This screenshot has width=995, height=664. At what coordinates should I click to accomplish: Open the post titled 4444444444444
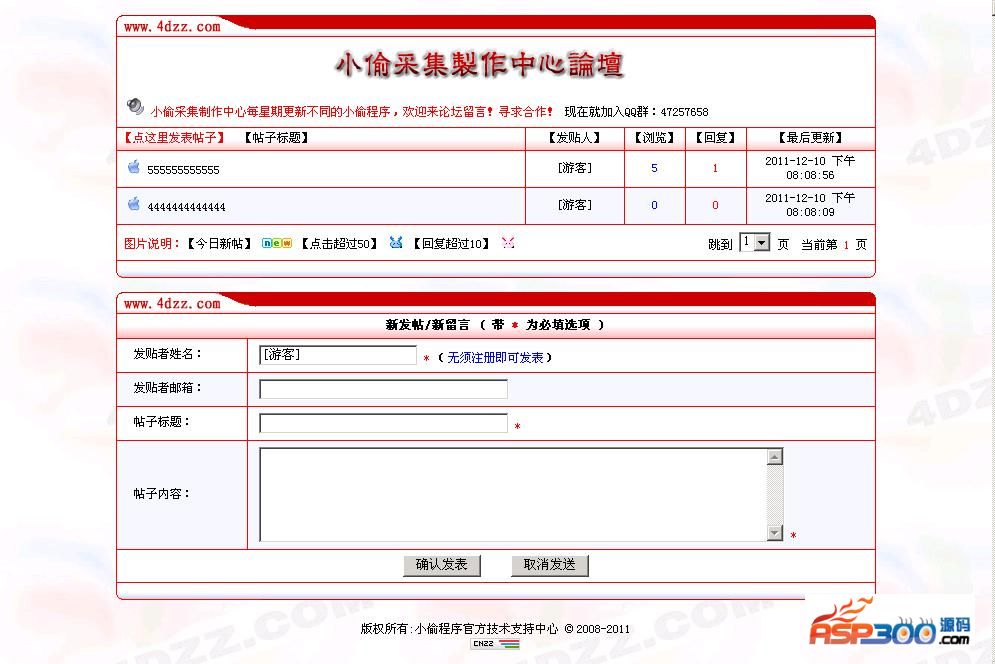(186, 207)
